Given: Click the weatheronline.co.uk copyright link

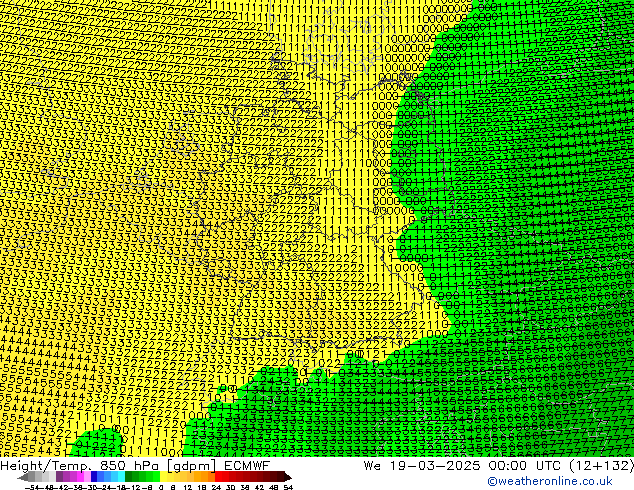Looking at the screenshot, I should click(550, 481).
